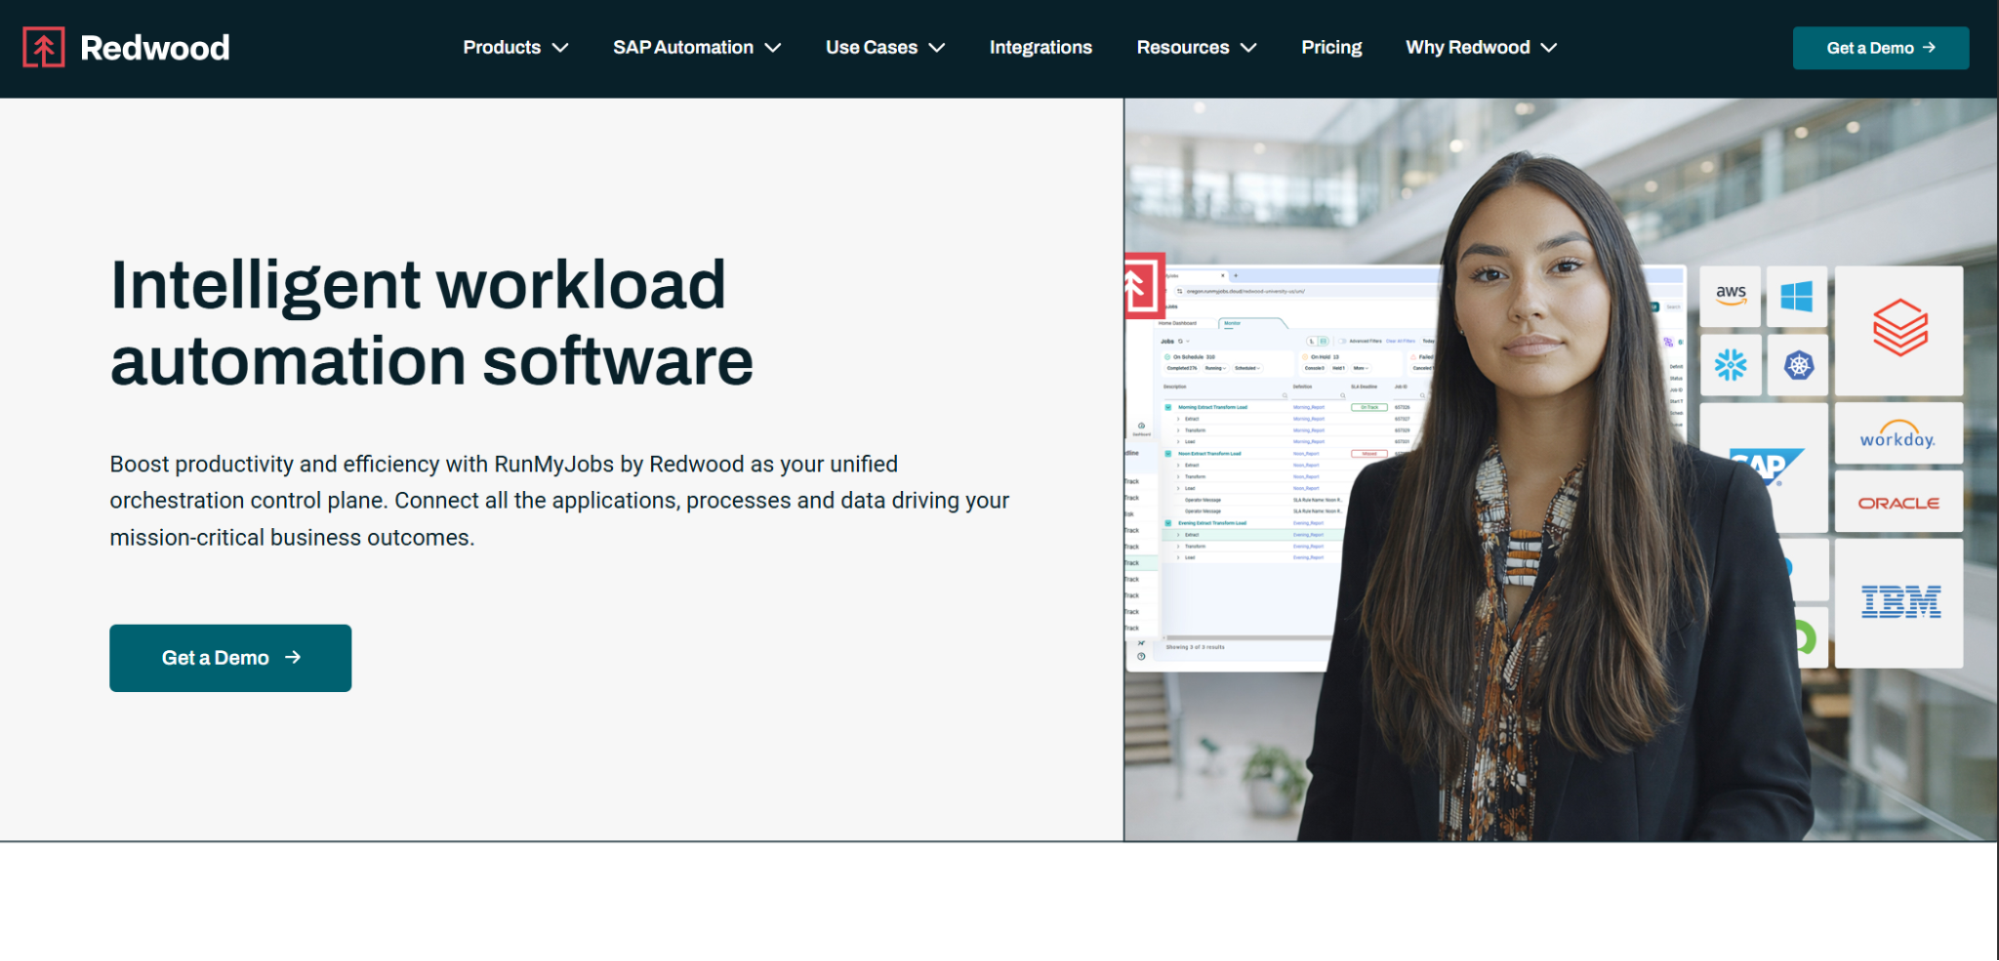Click the AWS logo tile
This screenshot has width=1999, height=961.
[1731, 297]
